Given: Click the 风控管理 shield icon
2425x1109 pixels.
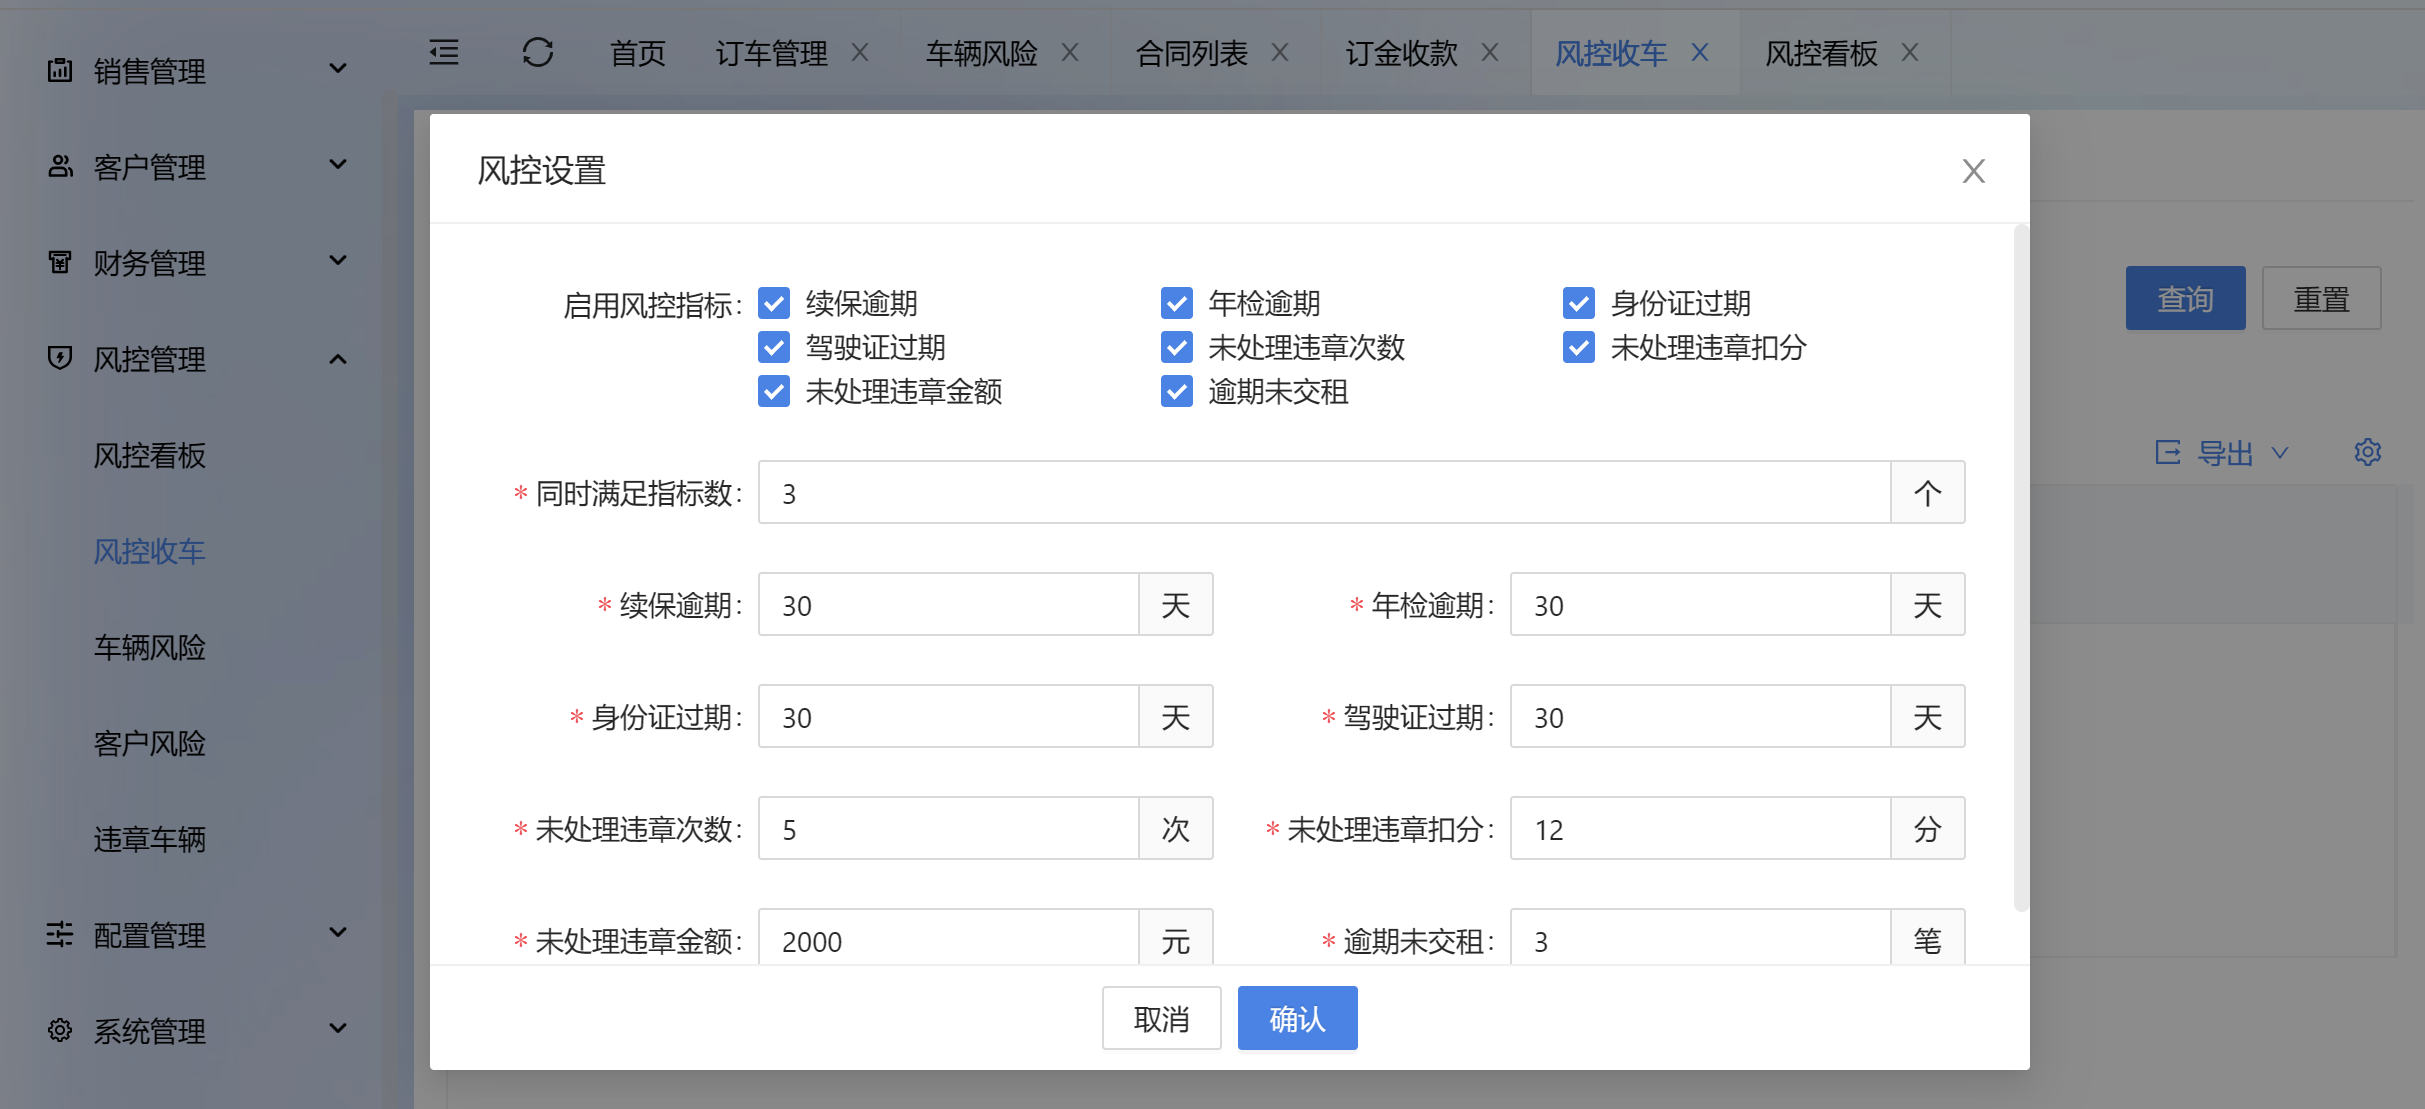Looking at the screenshot, I should tap(60, 358).
